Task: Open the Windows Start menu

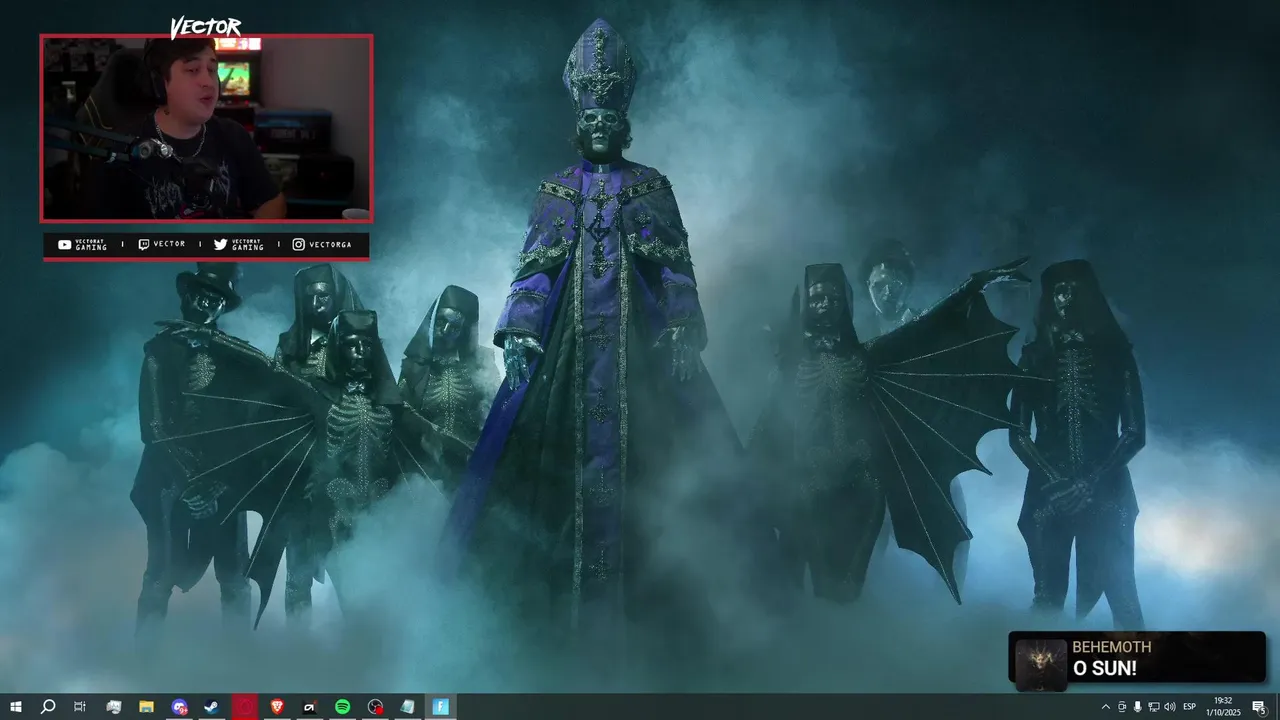Action: [x=15, y=707]
